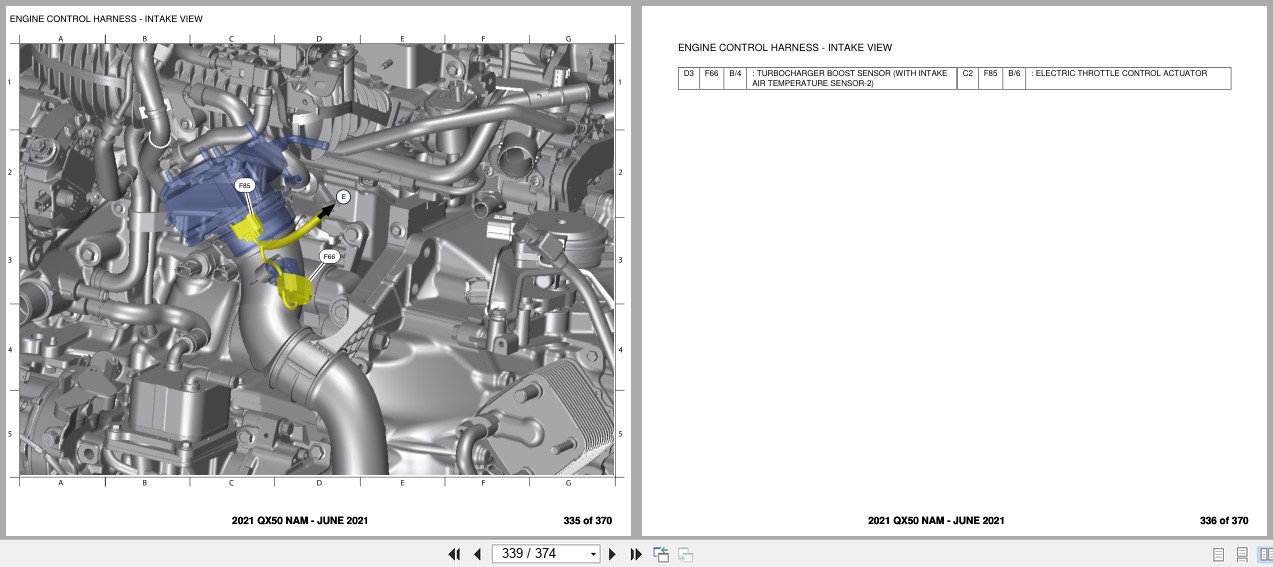Jump to the last page

(635, 554)
